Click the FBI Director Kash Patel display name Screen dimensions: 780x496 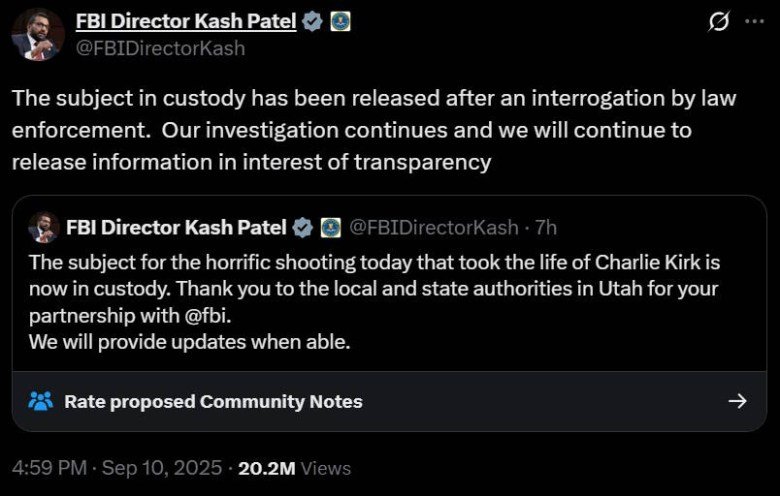(186, 21)
